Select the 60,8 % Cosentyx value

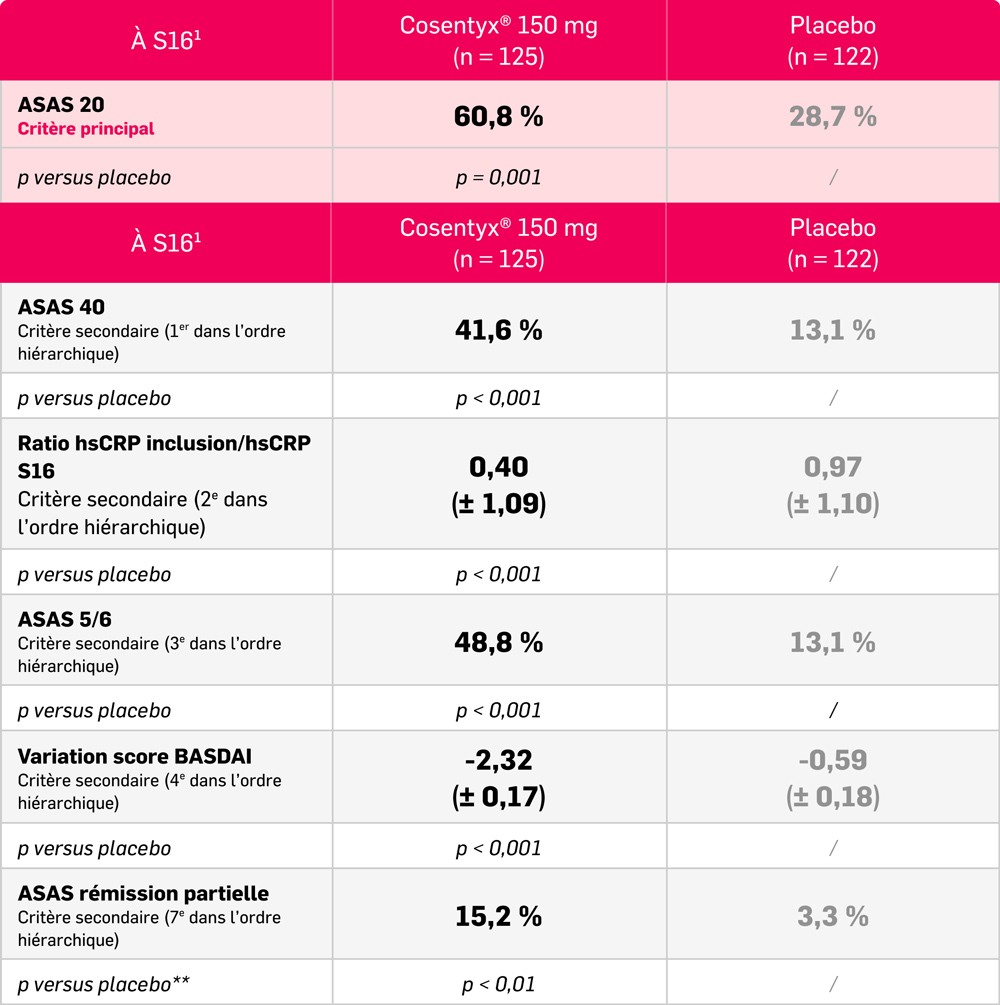(x=499, y=116)
